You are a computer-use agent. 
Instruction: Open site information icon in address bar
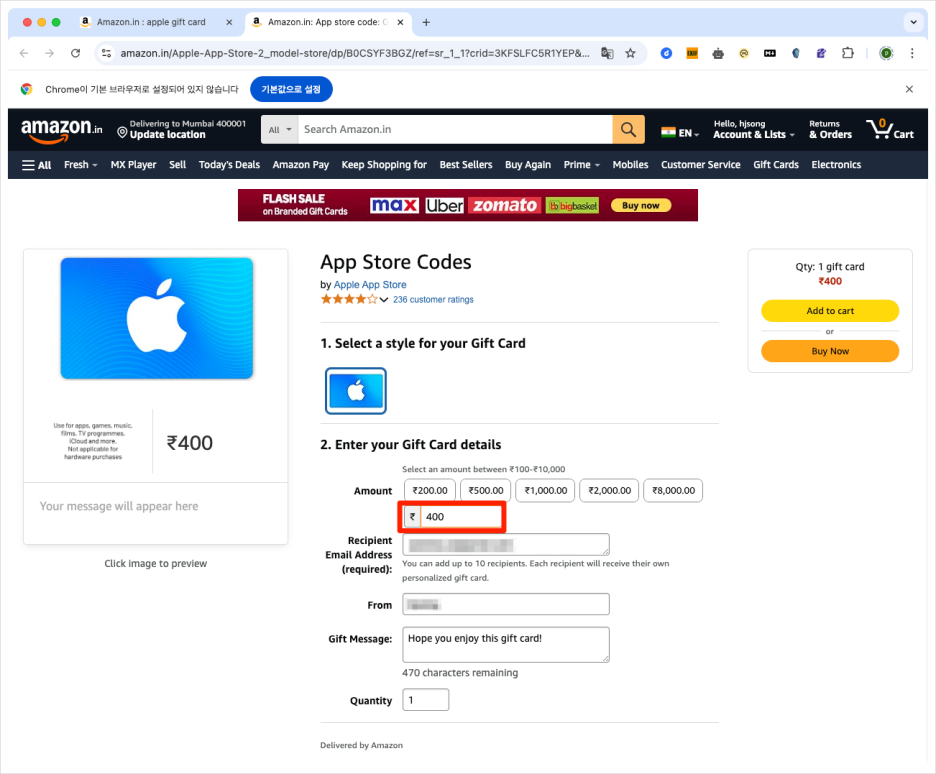pyautogui.click(x=106, y=53)
